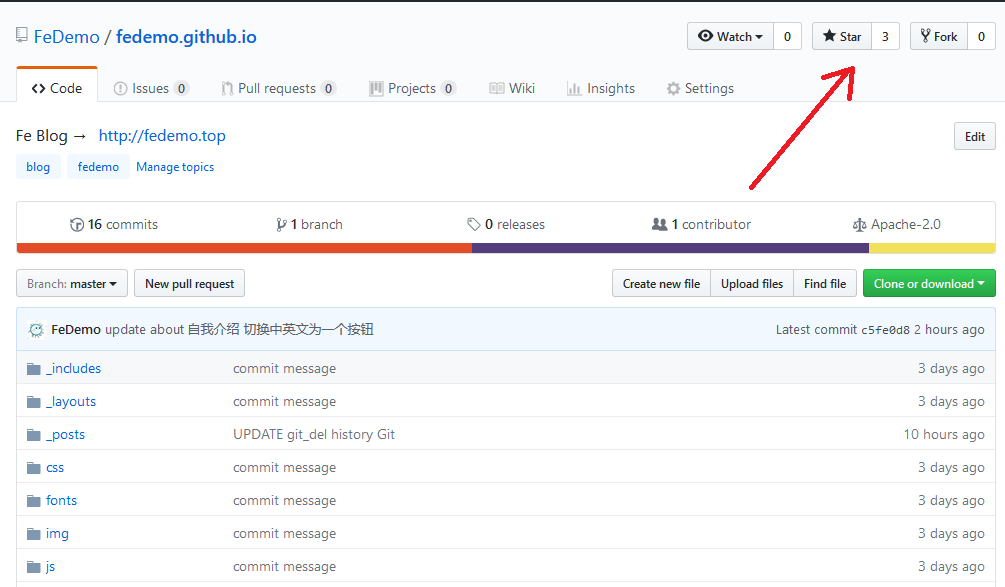Click the '2 hours ago' latest commit time
1005x587 pixels.
949,329
